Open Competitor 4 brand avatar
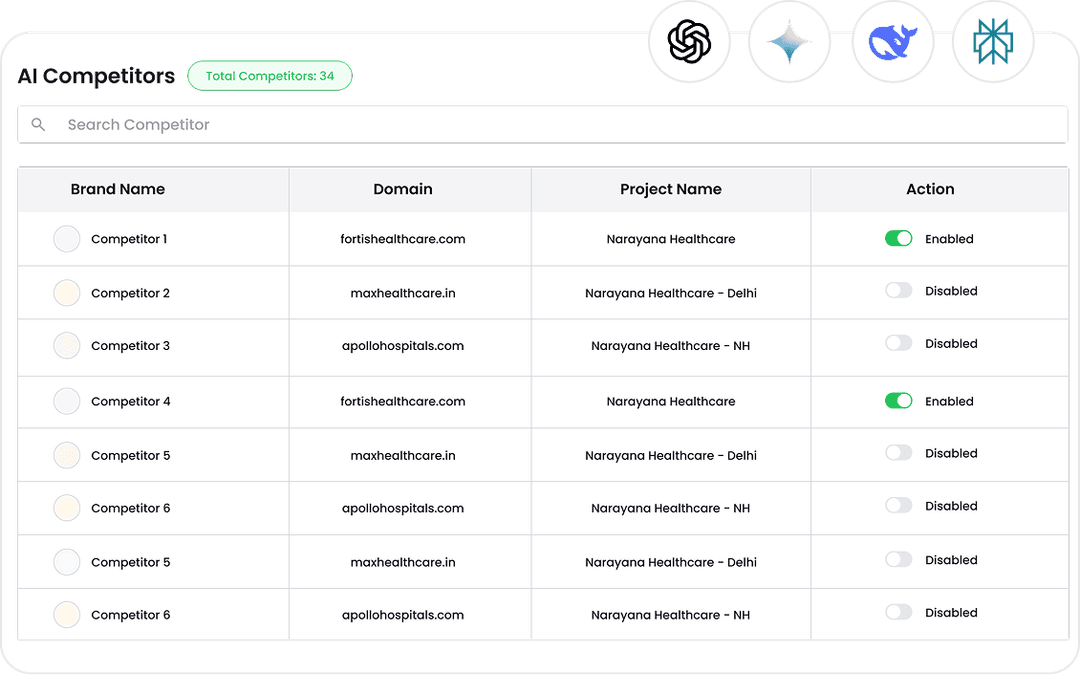1080x675 pixels. [66, 400]
